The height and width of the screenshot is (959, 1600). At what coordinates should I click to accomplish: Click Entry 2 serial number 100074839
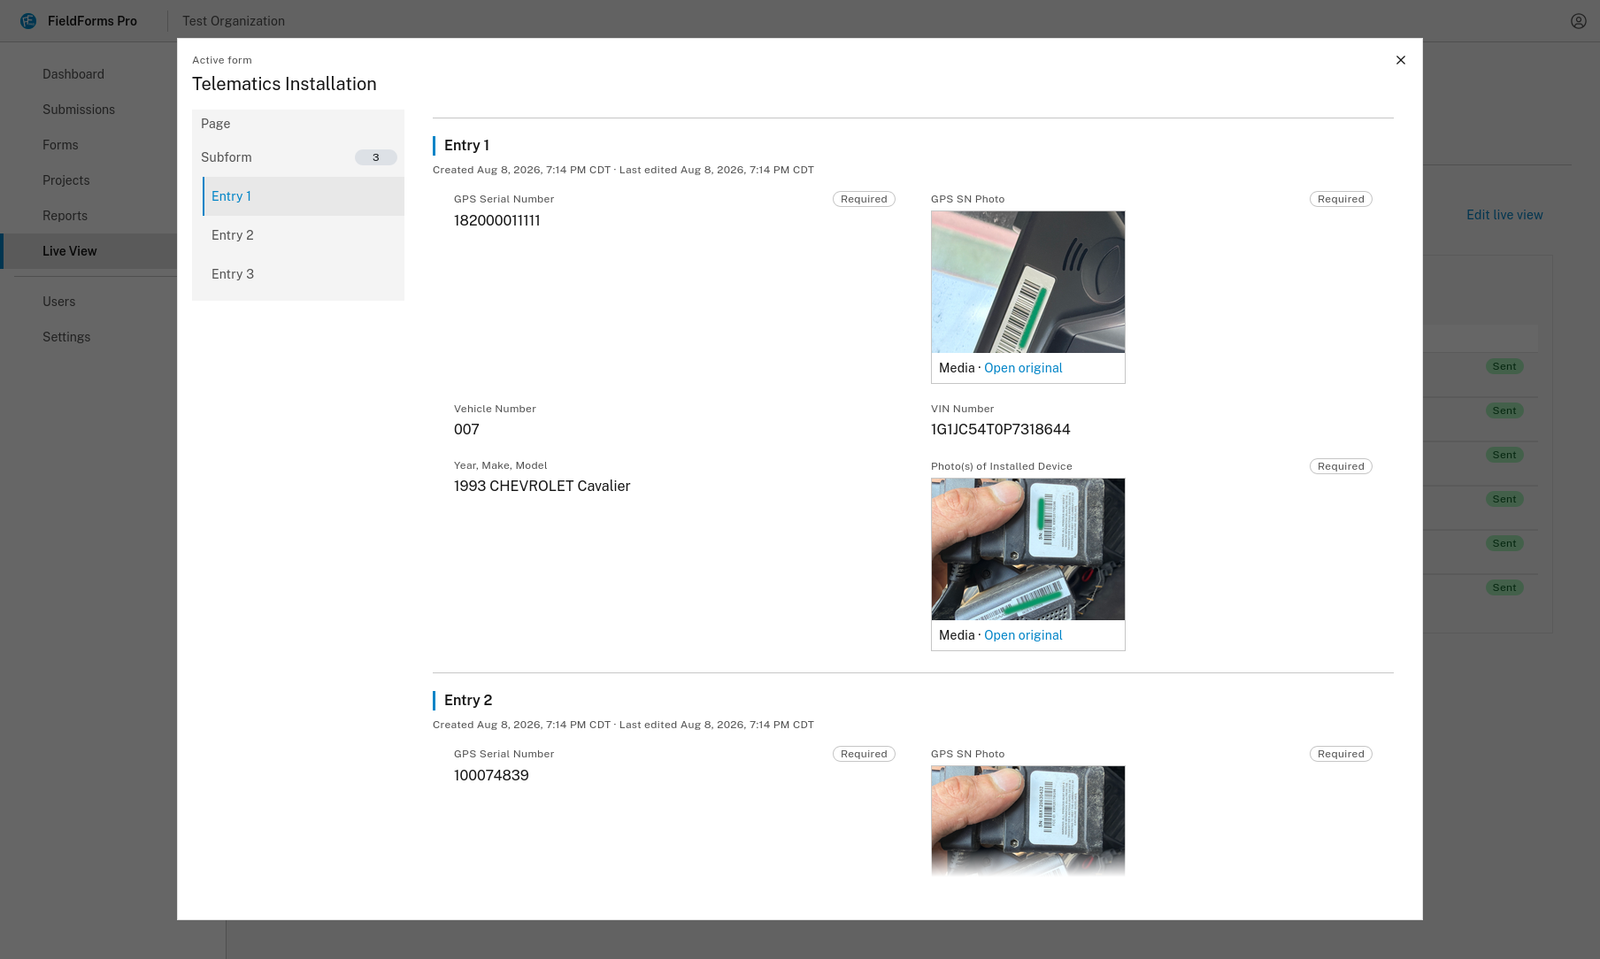point(491,776)
